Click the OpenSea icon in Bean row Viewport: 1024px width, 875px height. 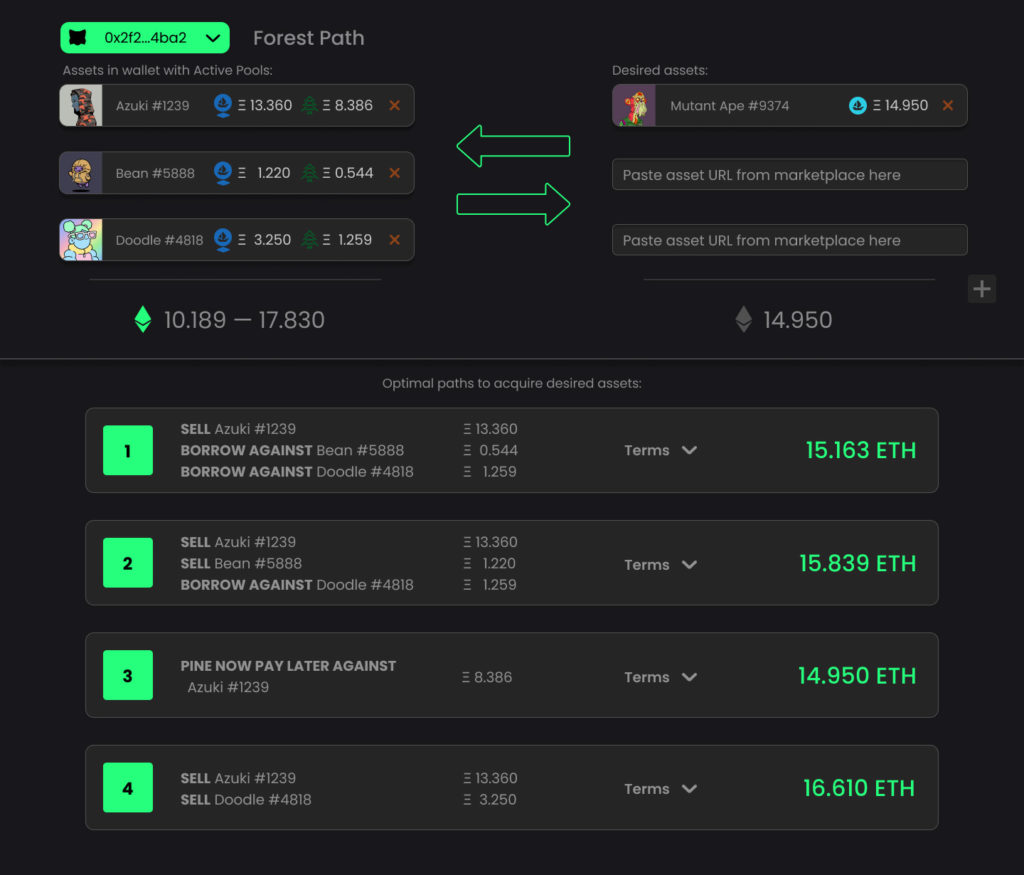pyautogui.click(x=223, y=173)
